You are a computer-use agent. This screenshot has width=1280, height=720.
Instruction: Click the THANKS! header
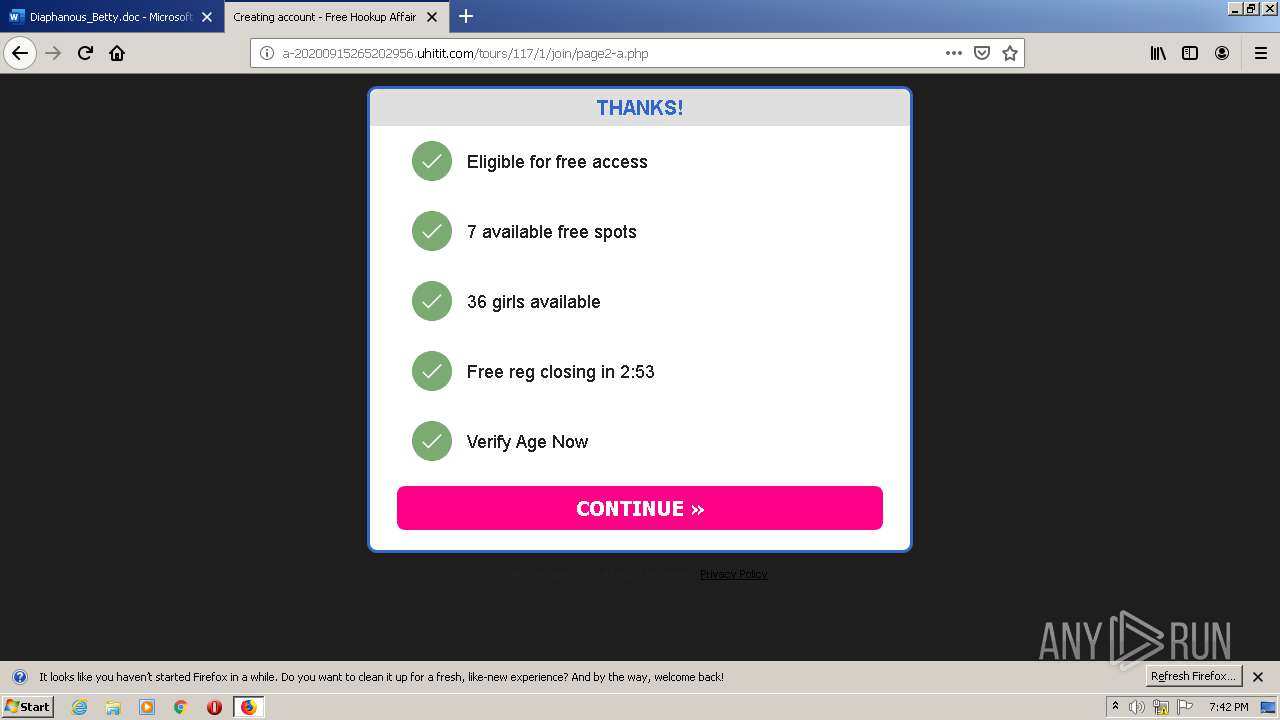coord(640,108)
